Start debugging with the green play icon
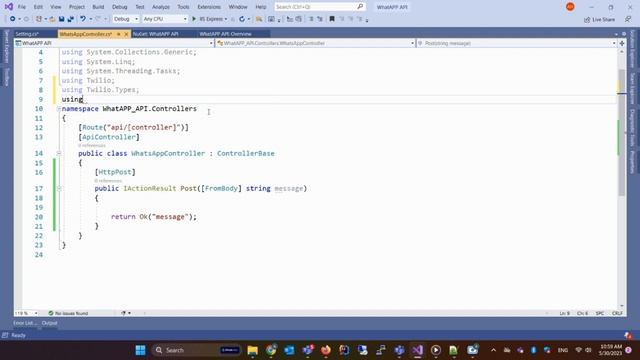The image size is (640, 360). pyautogui.click(x=194, y=19)
